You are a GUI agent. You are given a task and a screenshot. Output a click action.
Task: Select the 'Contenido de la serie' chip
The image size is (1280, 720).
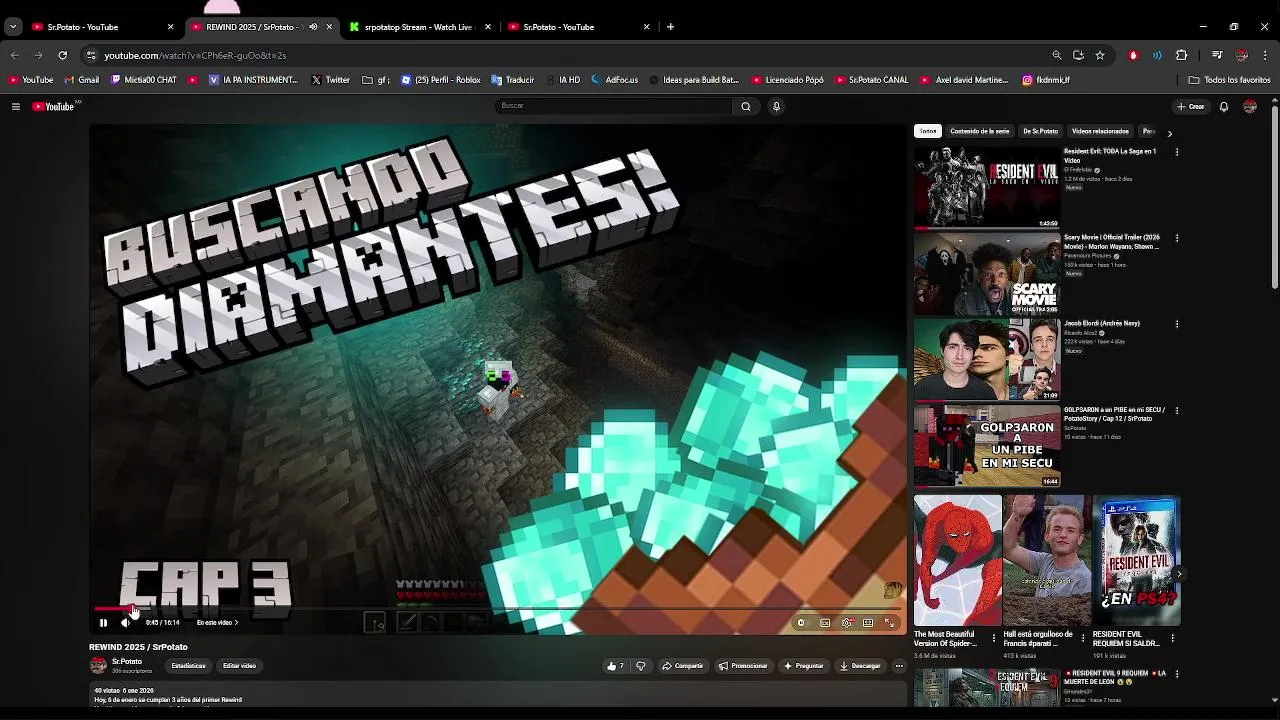pyautogui.click(x=980, y=131)
